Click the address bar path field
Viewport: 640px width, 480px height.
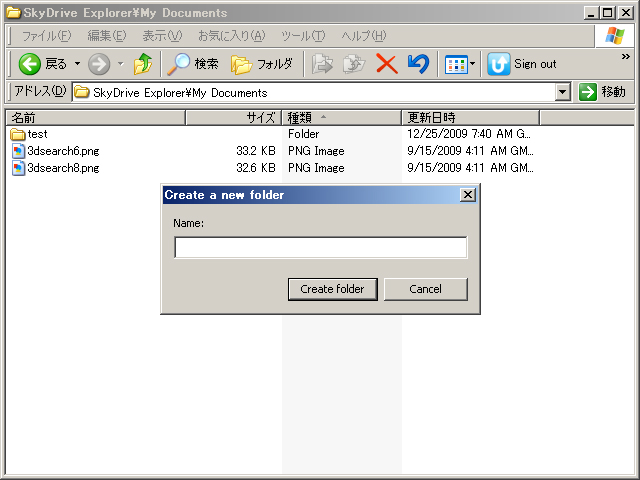point(314,93)
